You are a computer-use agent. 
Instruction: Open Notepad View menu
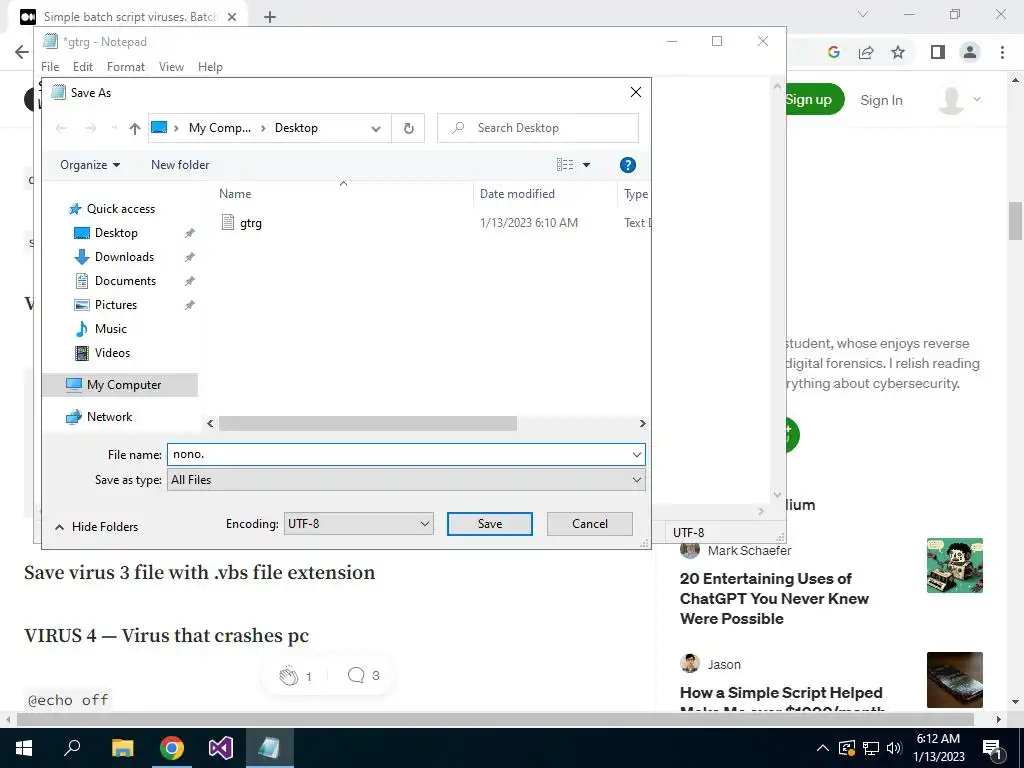tap(171, 67)
